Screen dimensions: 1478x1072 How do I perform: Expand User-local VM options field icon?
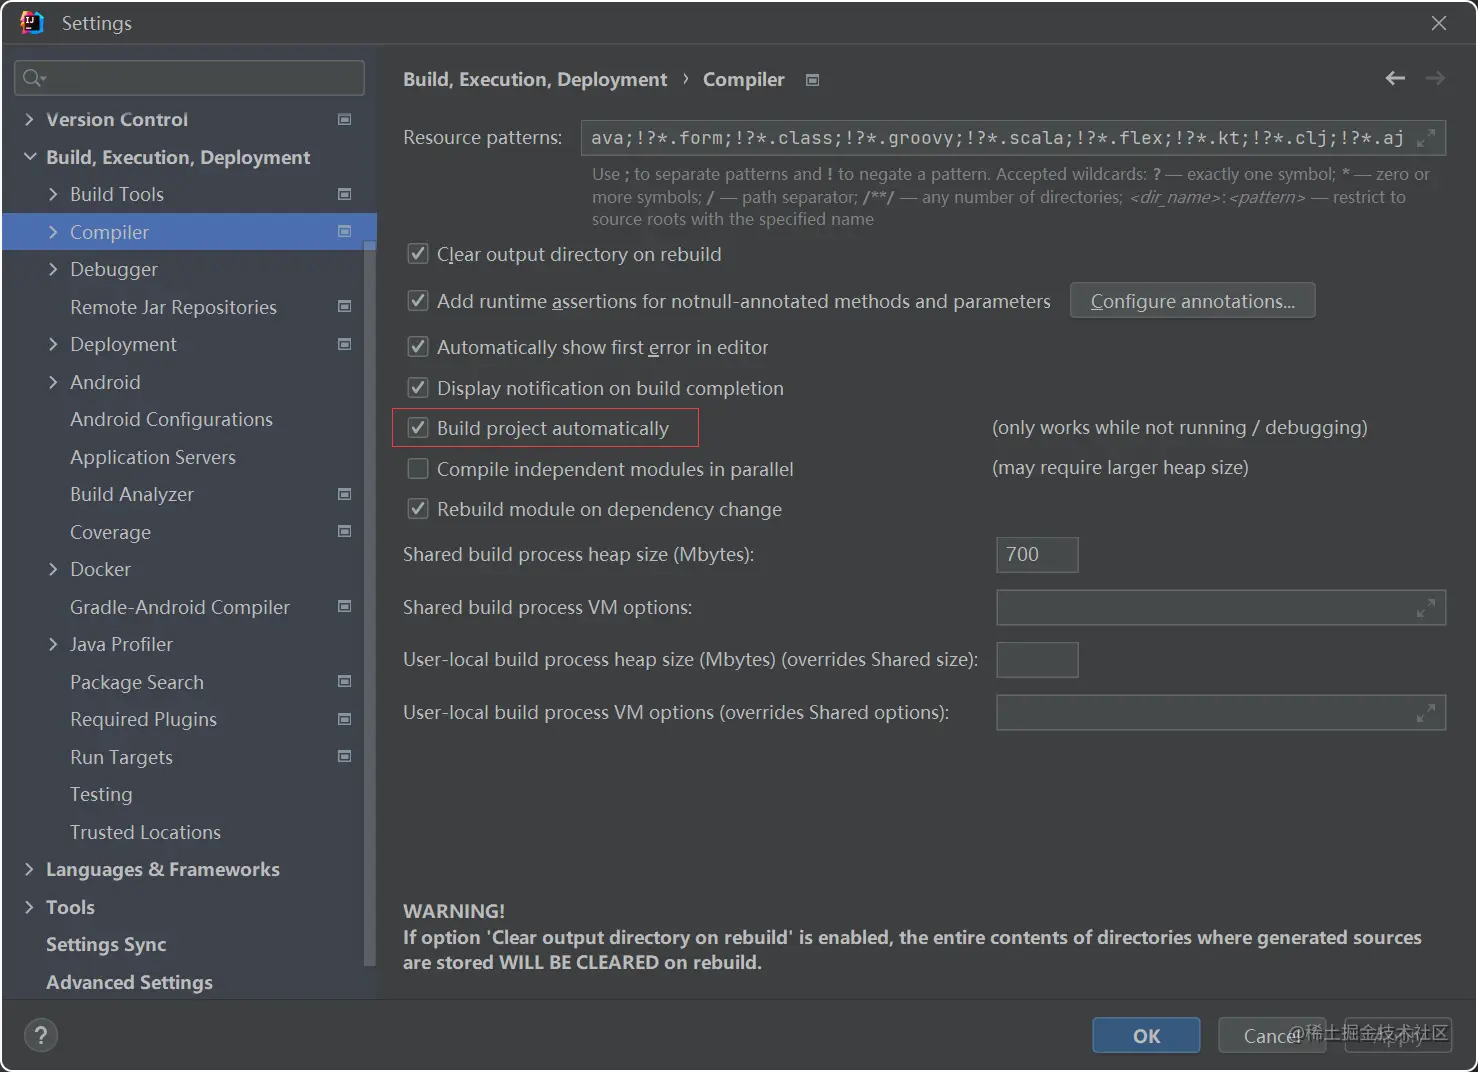pyautogui.click(x=1426, y=712)
